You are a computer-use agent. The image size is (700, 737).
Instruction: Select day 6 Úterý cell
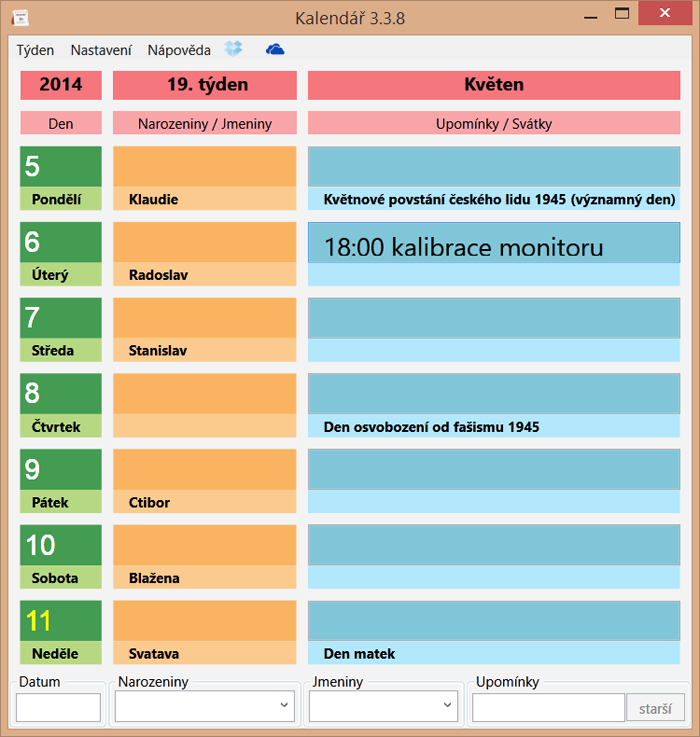pos(61,254)
